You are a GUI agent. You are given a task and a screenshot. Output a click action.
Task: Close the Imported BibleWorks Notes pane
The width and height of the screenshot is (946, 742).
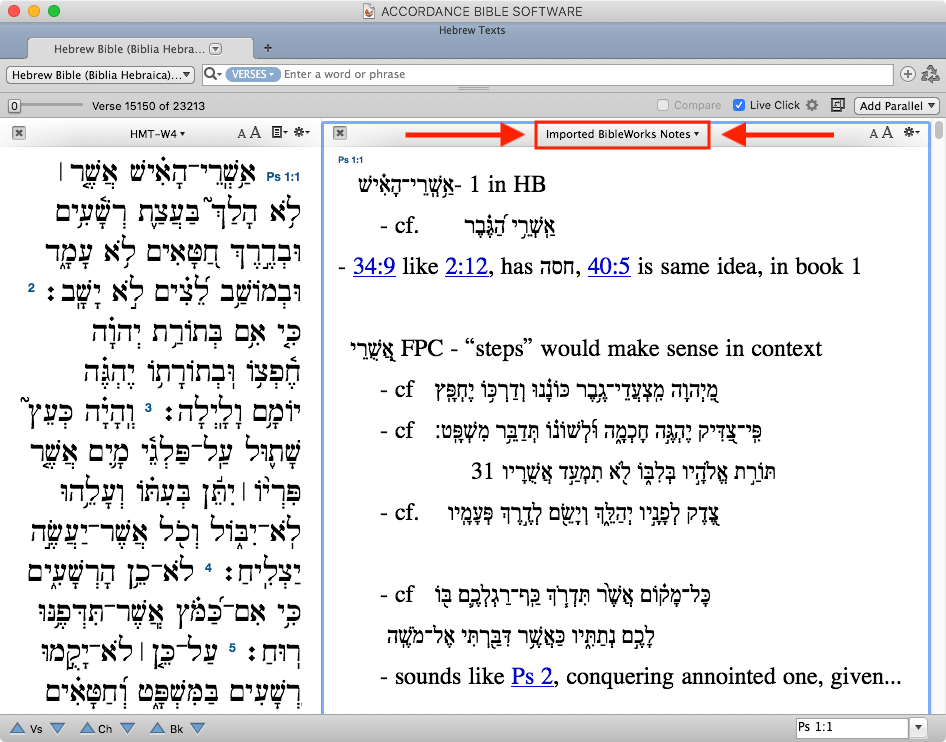point(340,133)
